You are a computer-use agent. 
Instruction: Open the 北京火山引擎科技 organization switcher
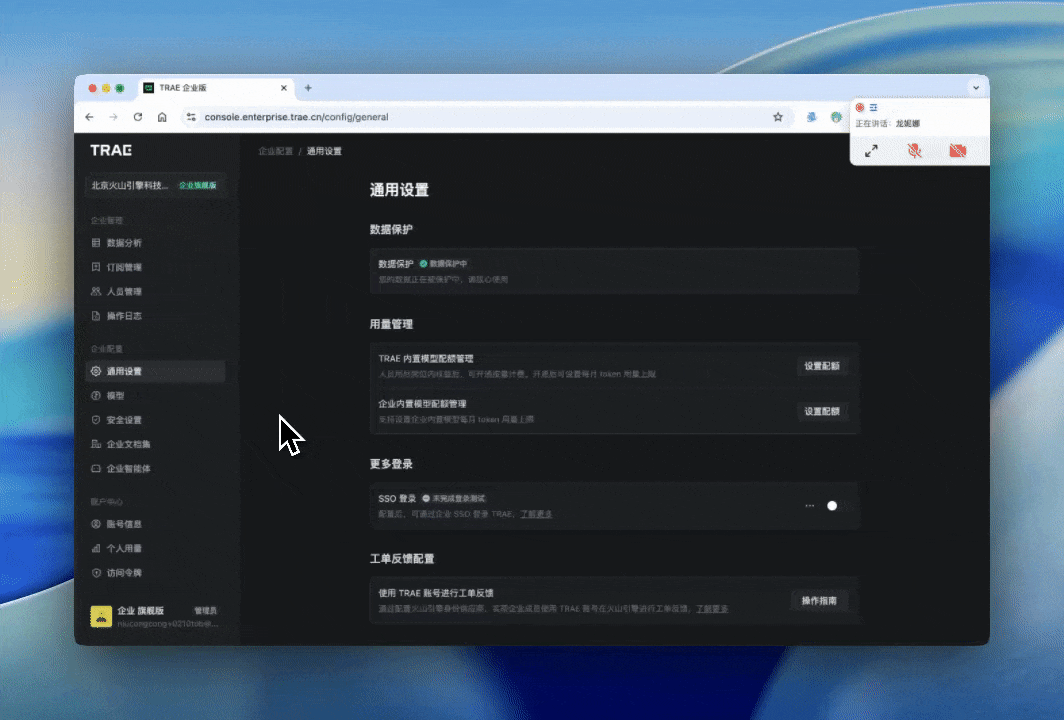pos(155,185)
